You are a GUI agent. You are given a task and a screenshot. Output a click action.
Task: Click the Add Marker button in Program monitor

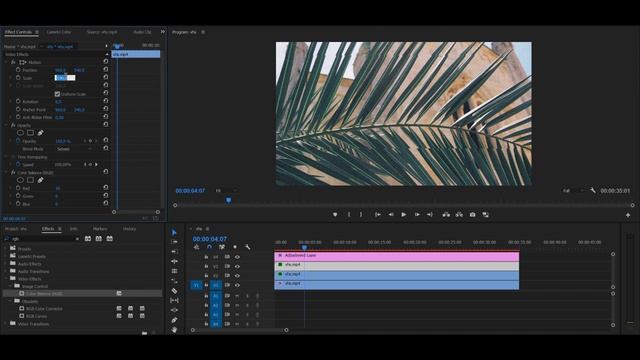(x=335, y=214)
